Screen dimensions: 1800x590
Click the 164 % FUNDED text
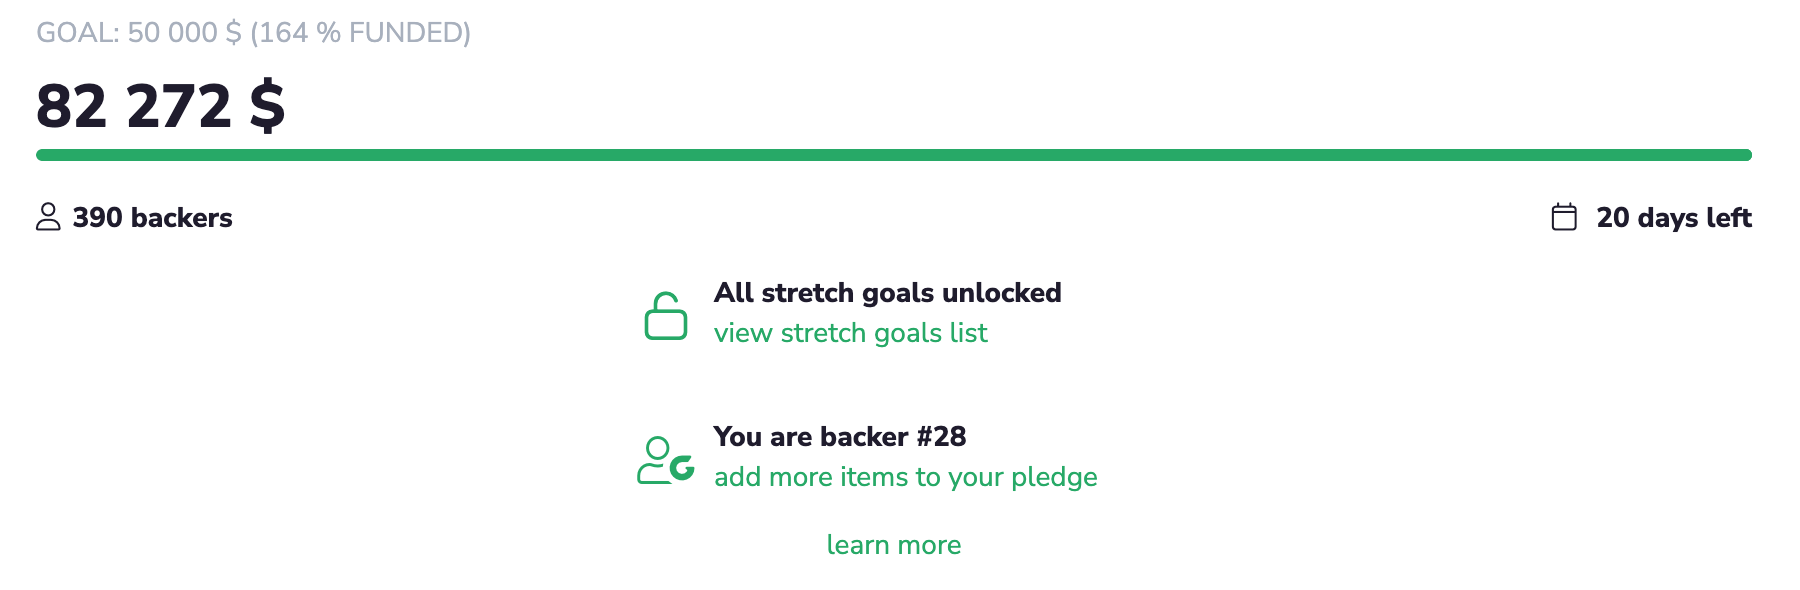click(x=360, y=33)
